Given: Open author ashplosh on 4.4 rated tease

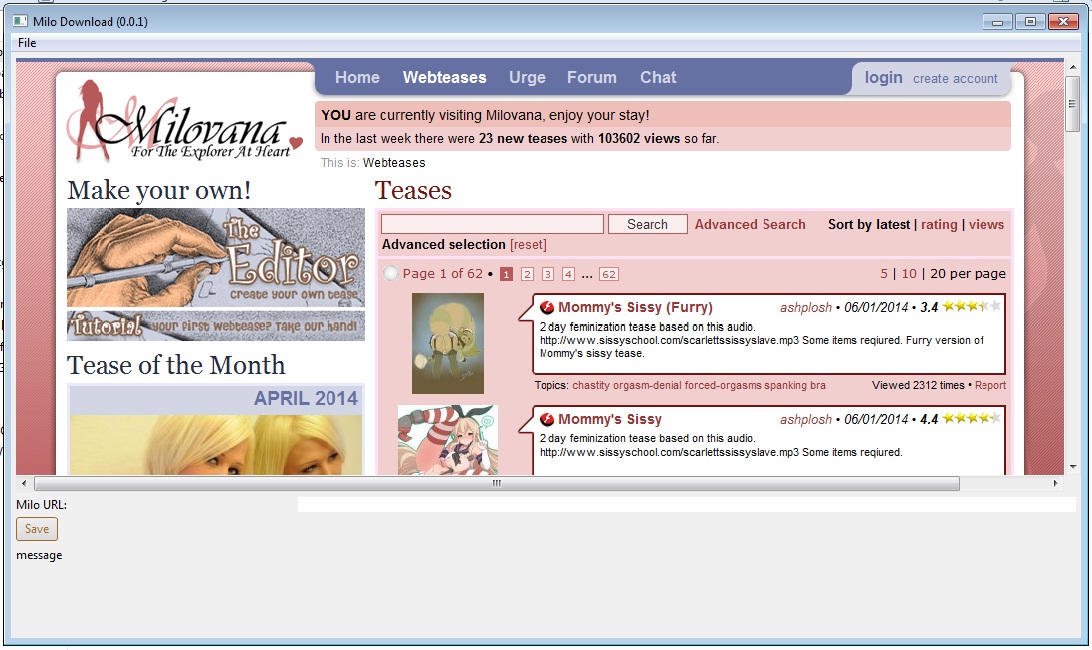Looking at the screenshot, I should 806,419.
